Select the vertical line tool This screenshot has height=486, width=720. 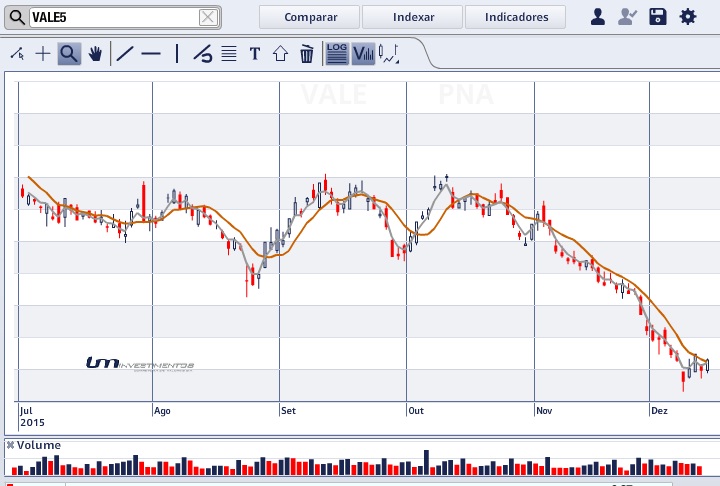click(177, 54)
